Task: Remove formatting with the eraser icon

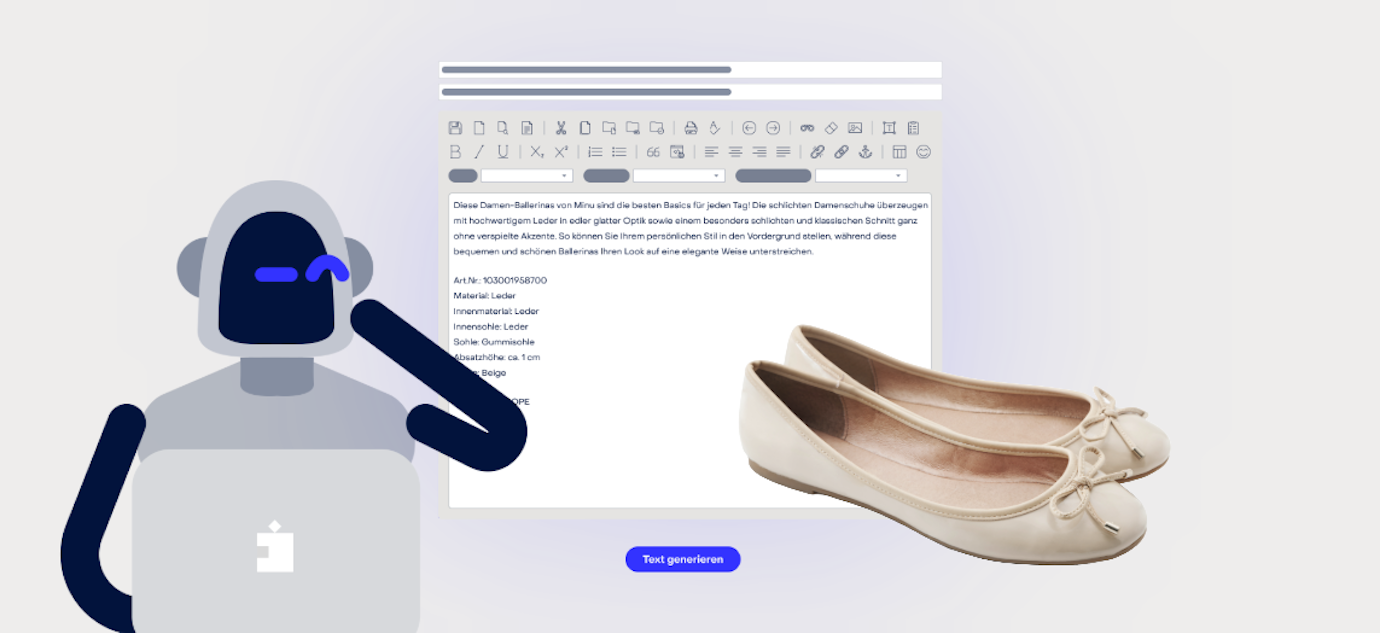Action: pos(831,128)
